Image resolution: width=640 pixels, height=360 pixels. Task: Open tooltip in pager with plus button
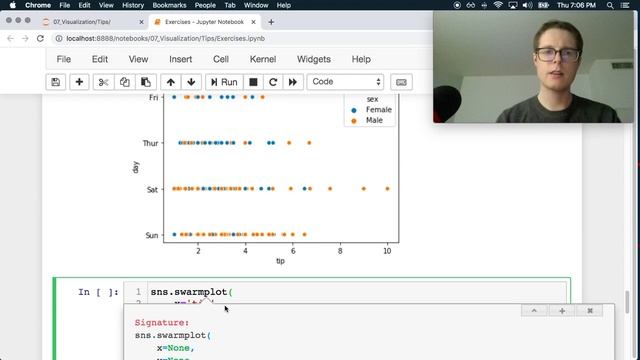[562, 311]
